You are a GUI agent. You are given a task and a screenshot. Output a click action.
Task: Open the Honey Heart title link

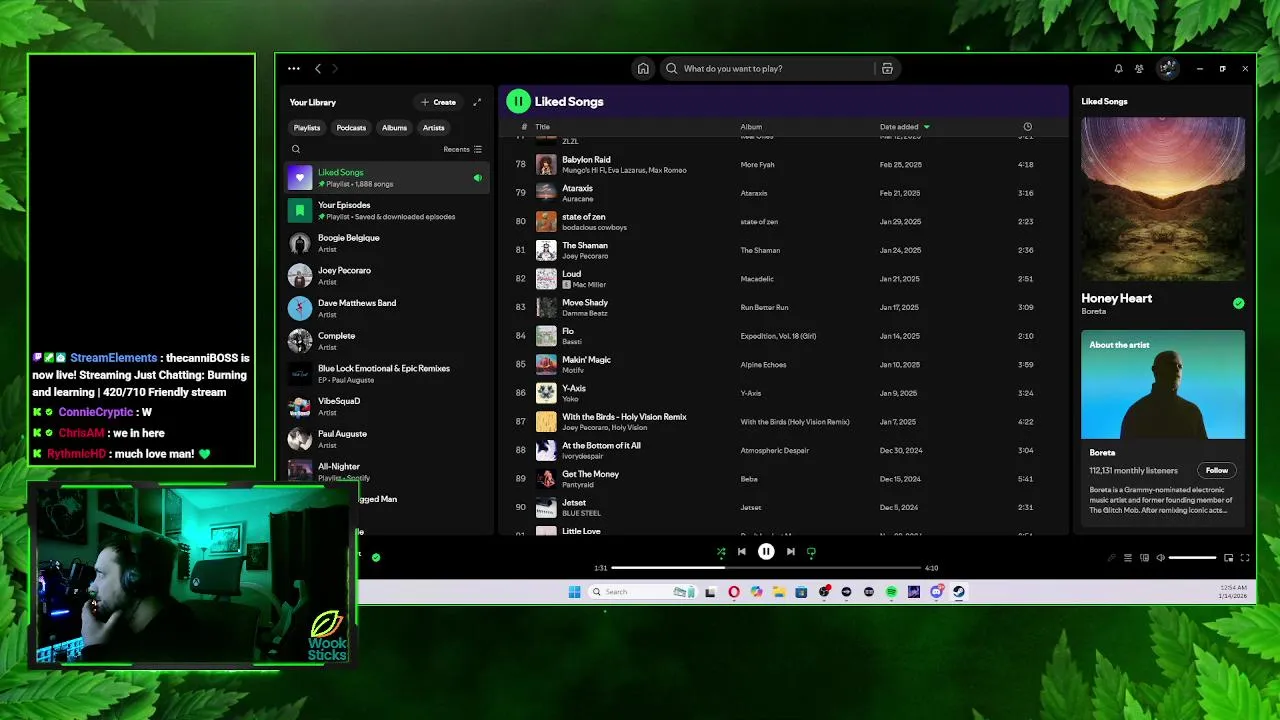tap(1116, 298)
